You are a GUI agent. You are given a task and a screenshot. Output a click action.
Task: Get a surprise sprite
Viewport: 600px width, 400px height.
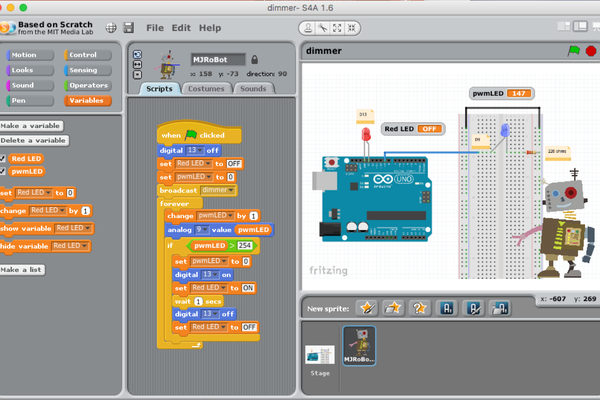419,308
